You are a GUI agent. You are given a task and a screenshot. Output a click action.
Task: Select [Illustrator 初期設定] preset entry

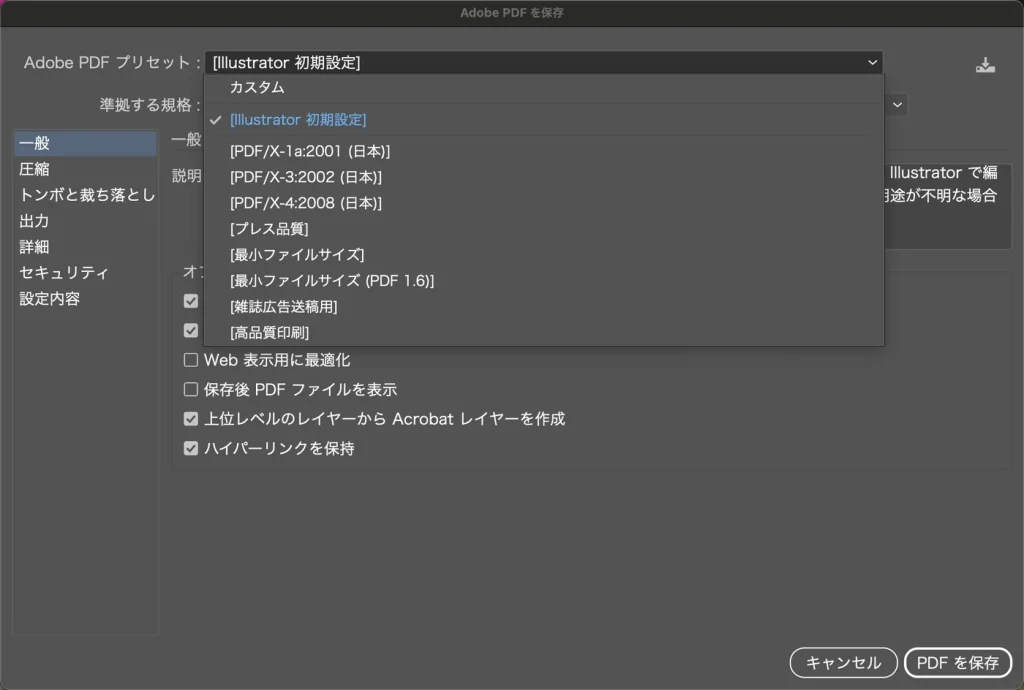coord(544,120)
